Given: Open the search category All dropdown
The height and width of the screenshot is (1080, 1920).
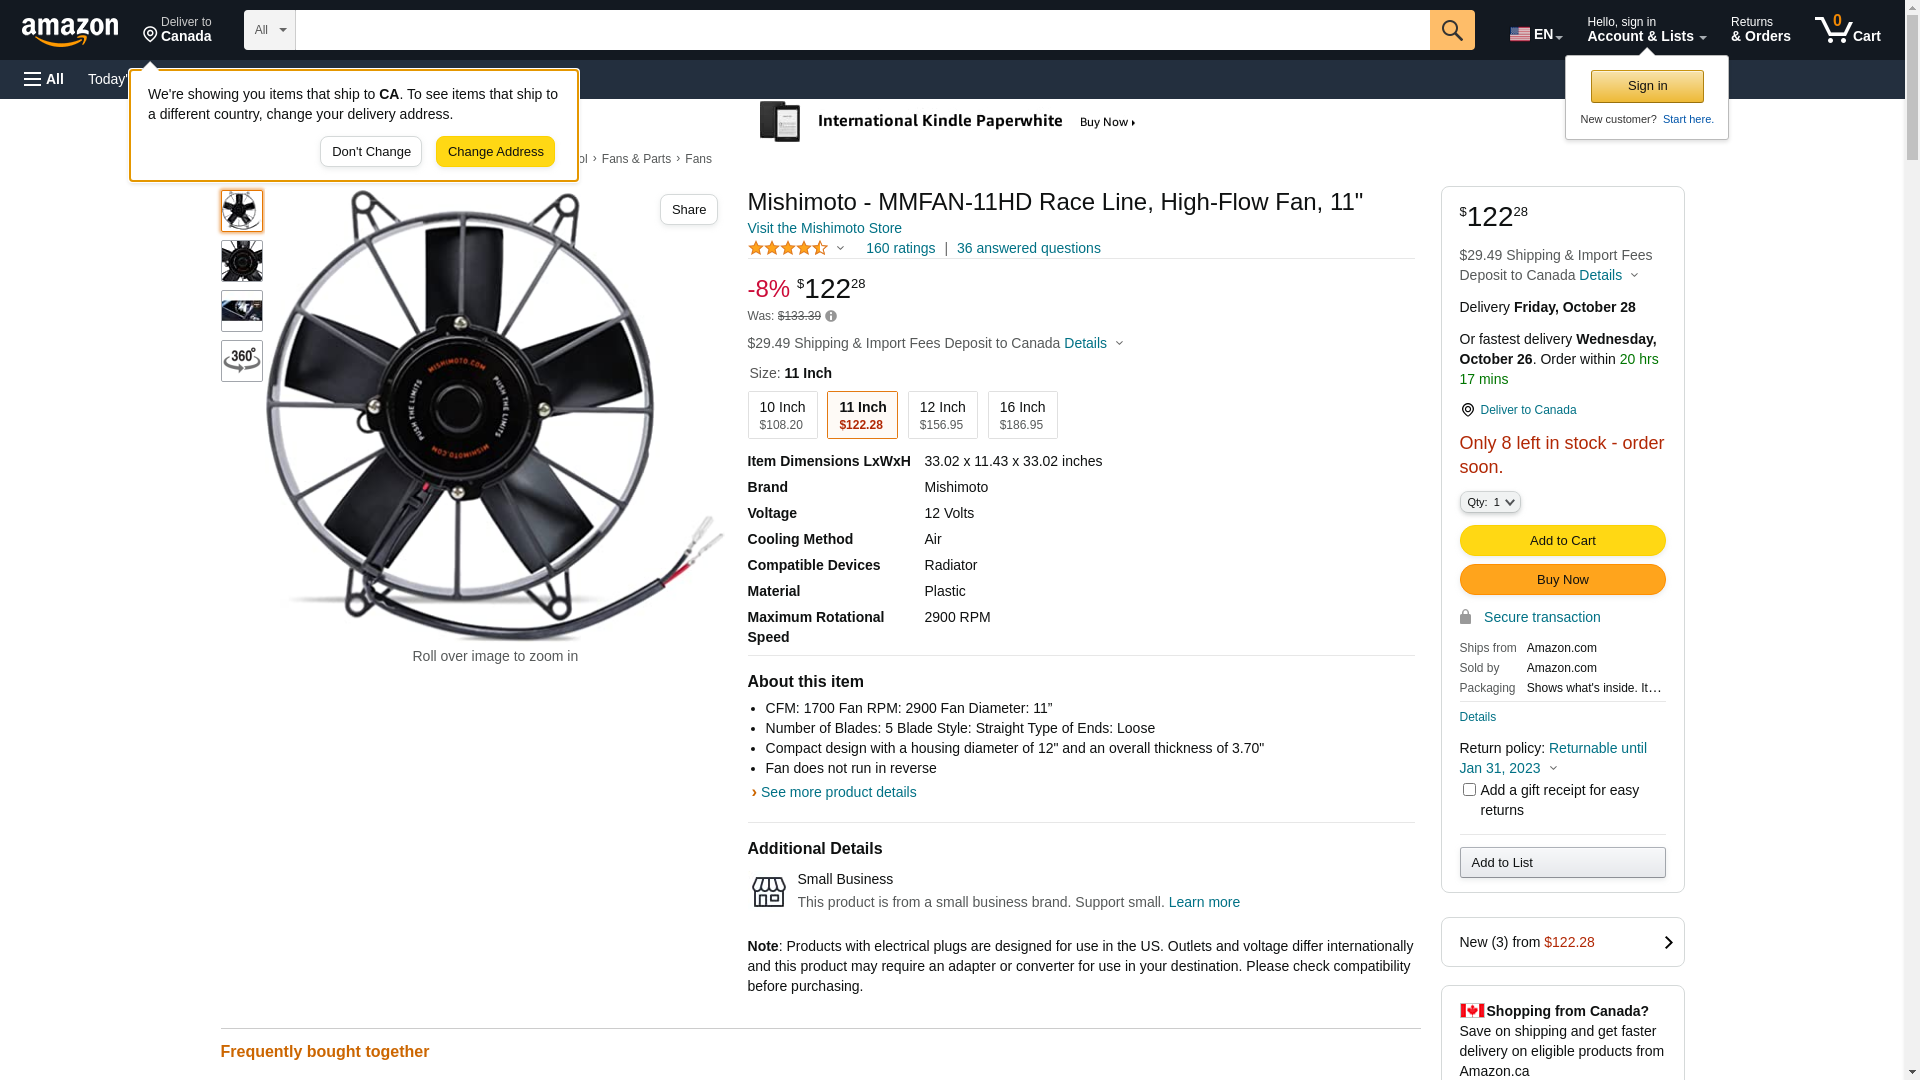Looking at the screenshot, I should pos(269,30).
